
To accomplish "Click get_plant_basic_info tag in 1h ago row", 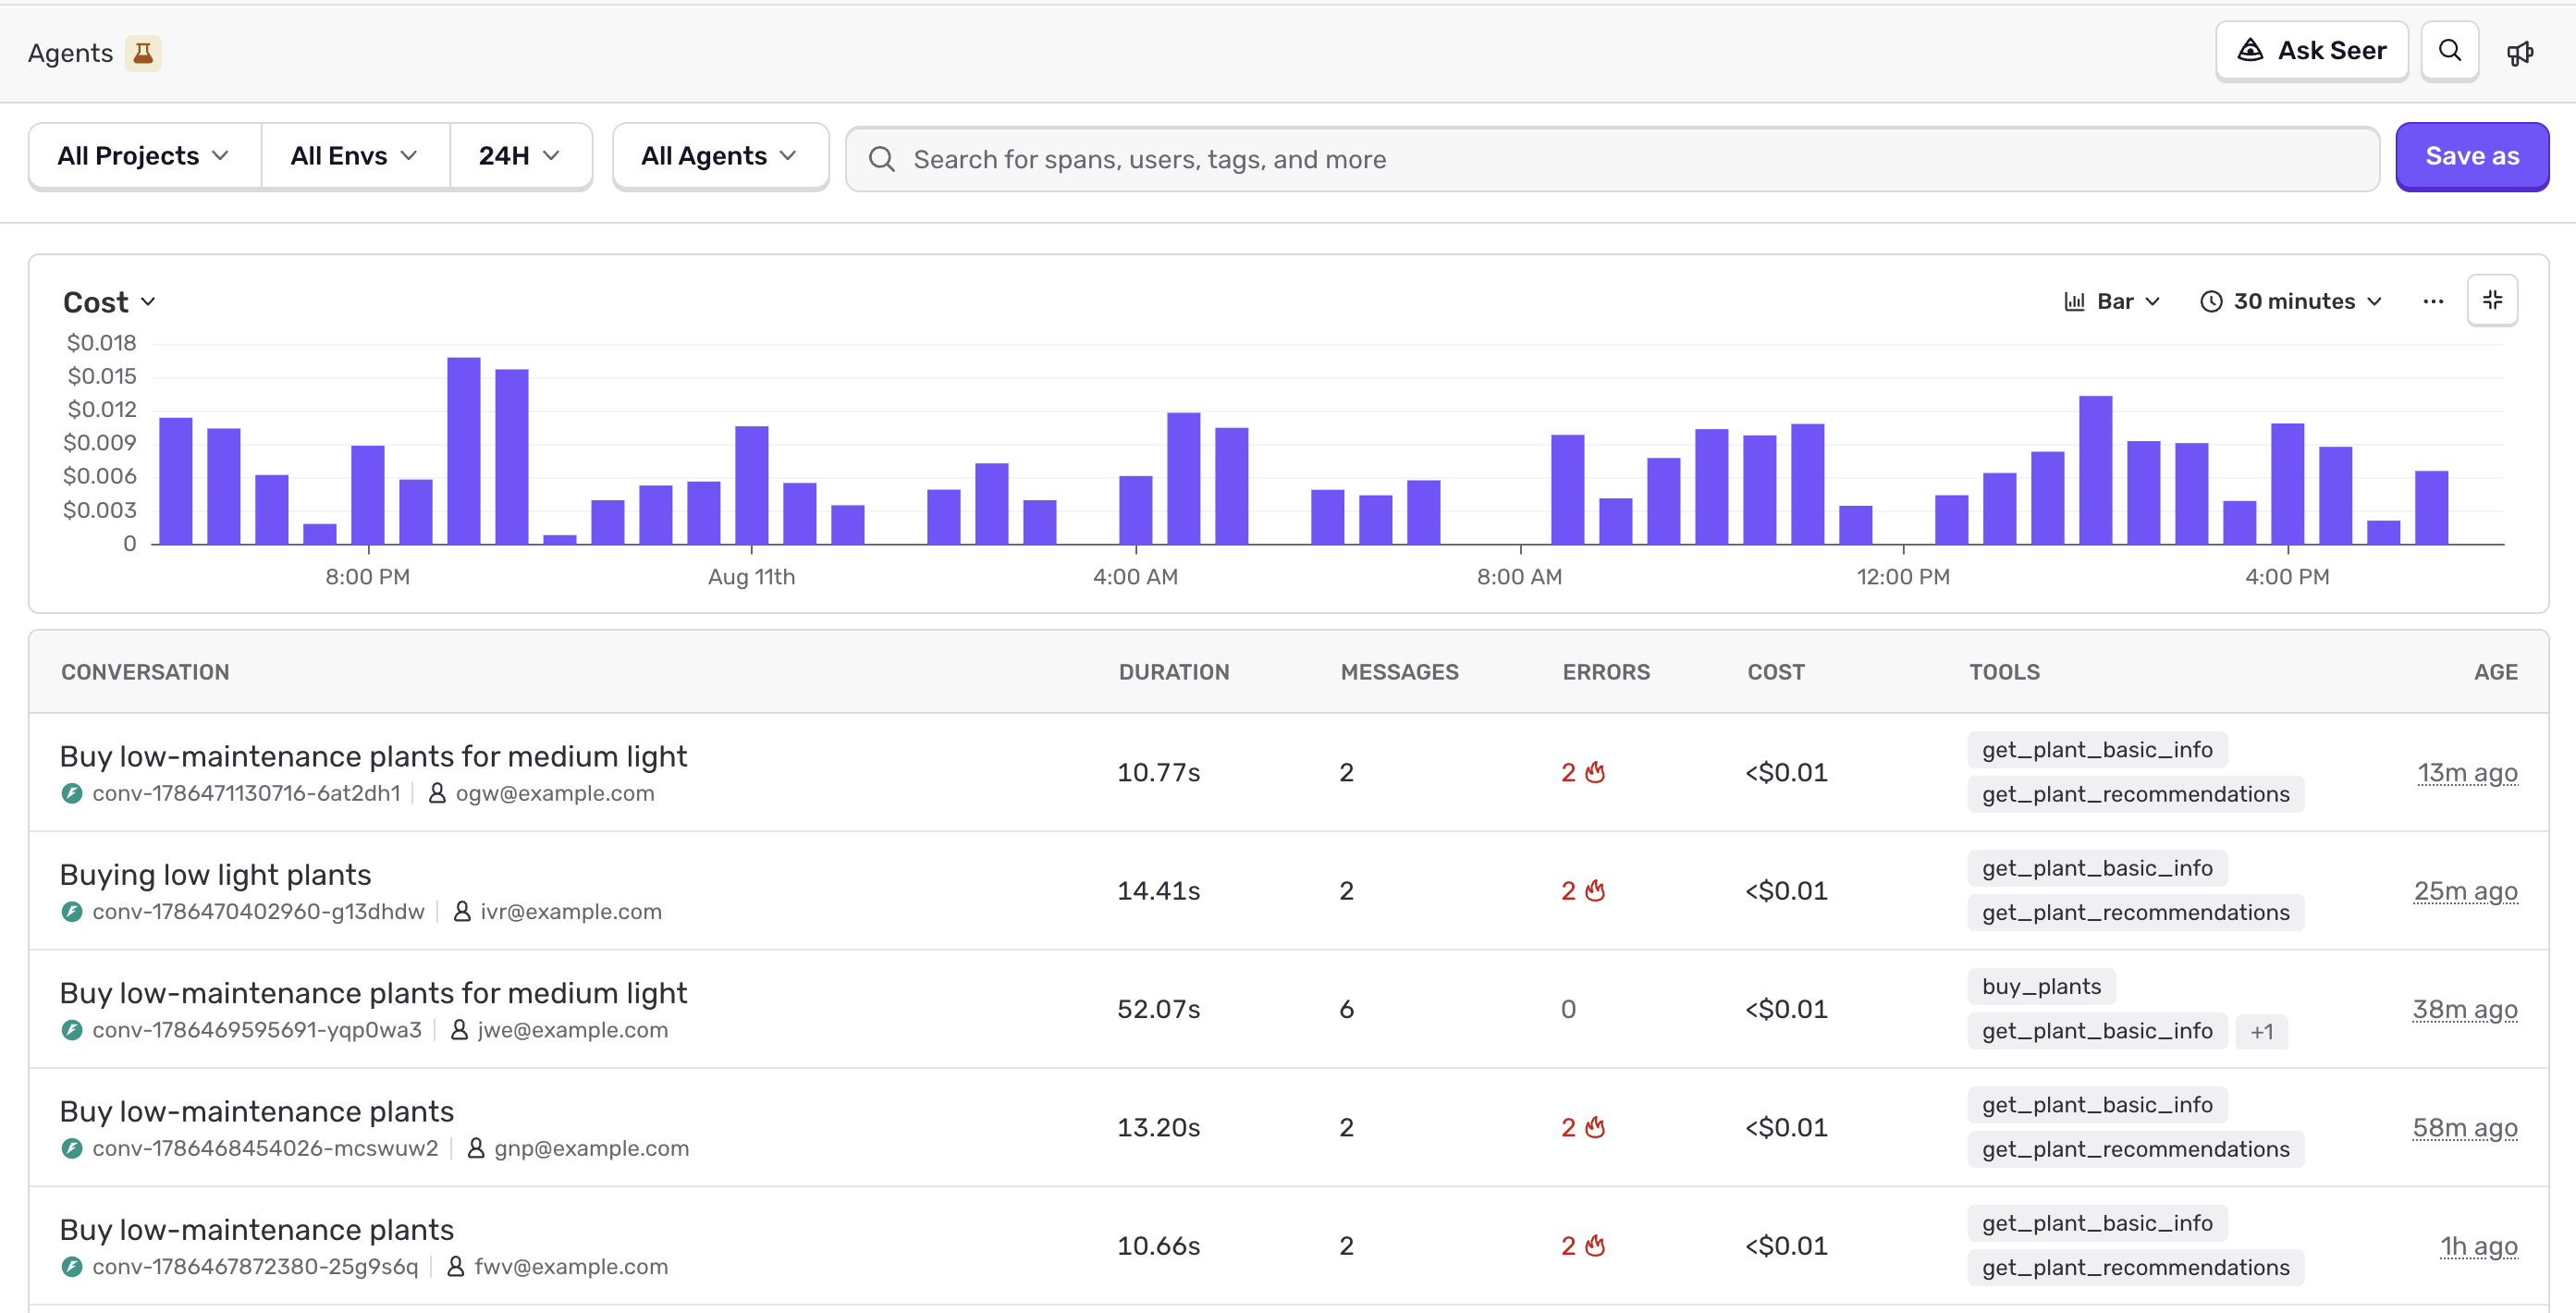I will coord(2097,1223).
